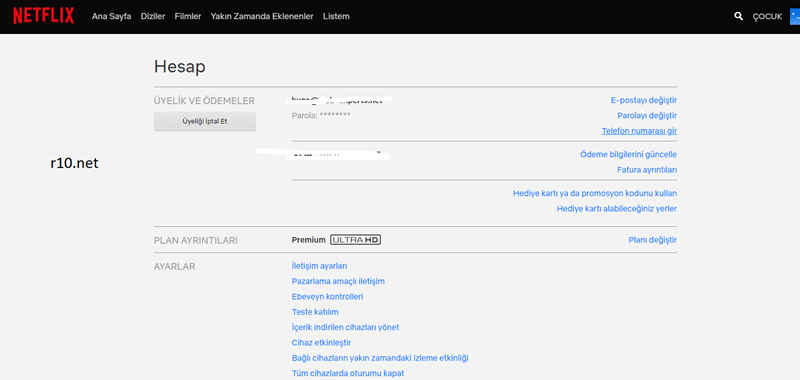Click the PLAN AYRINTILARI section label

pos(195,240)
